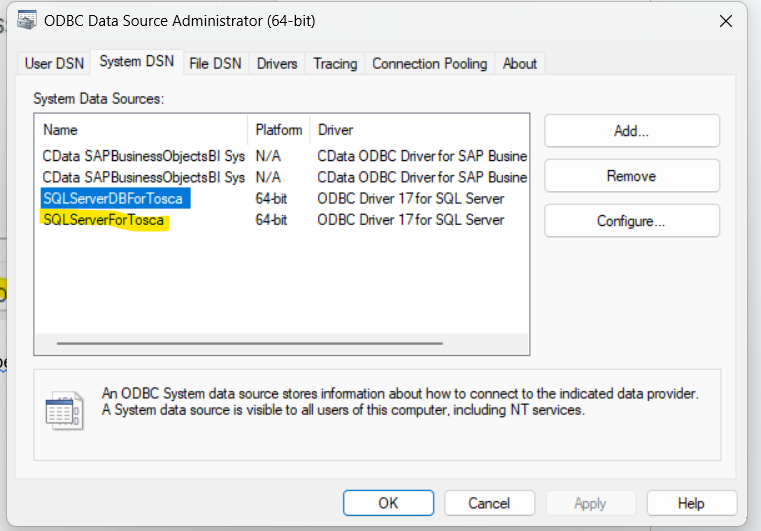
Task: Open Help for the dialog
Action: 691,503
